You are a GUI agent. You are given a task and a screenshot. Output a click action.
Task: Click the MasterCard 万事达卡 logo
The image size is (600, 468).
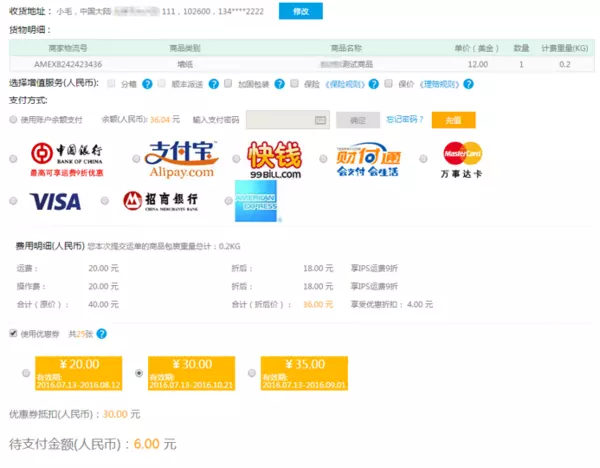[462, 160]
